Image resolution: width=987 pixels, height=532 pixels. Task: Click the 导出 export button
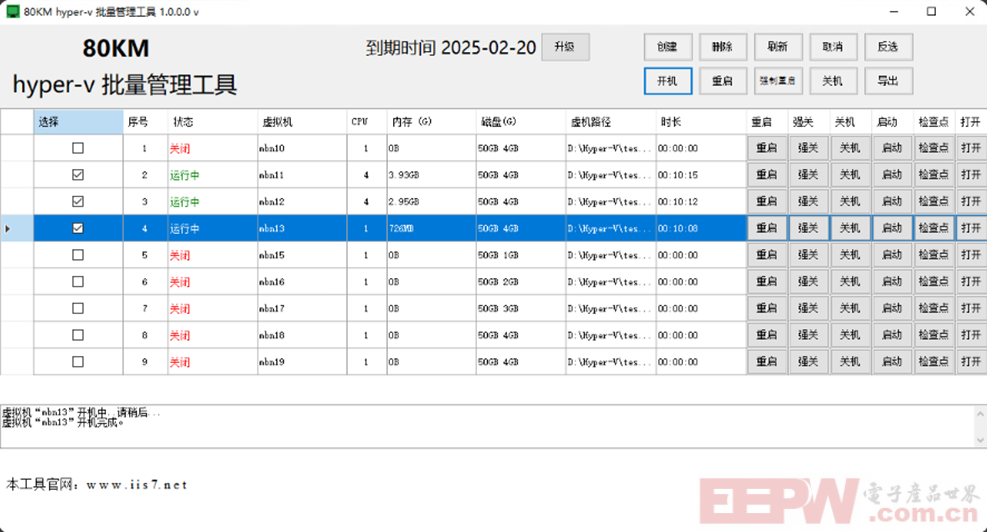point(888,81)
